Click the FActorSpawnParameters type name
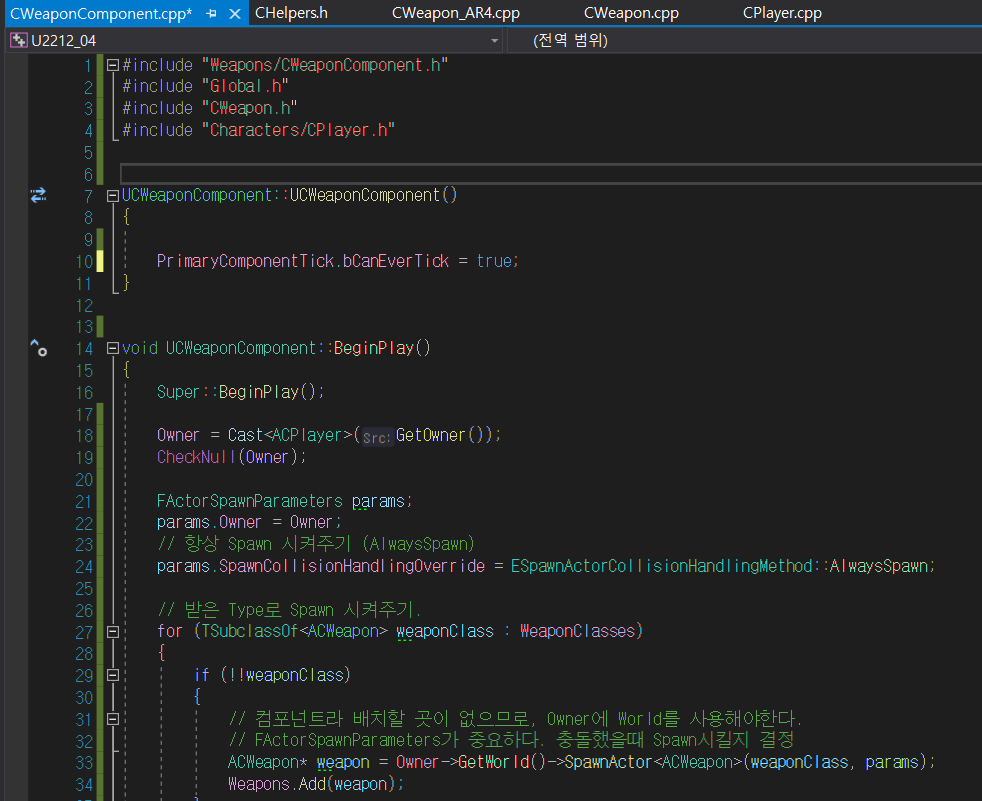The width and height of the screenshot is (982, 801). (x=249, y=501)
